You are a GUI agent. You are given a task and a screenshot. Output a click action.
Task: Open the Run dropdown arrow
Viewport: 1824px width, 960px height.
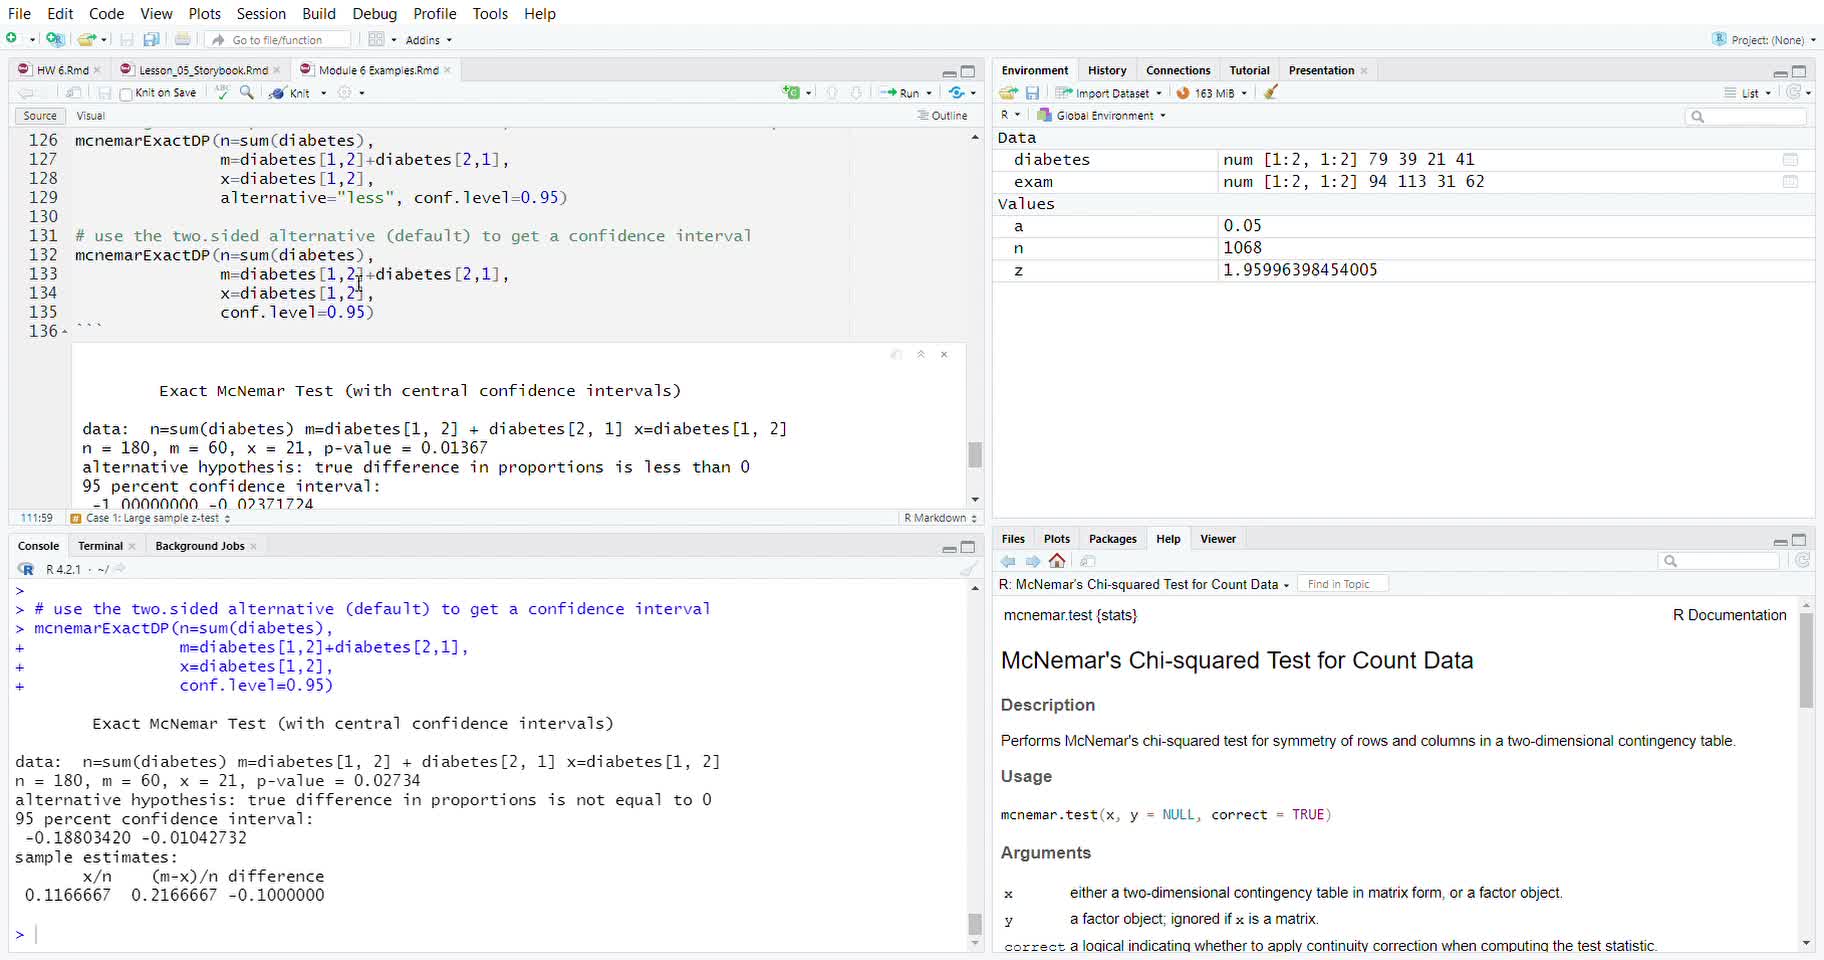click(x=929, y=93)
